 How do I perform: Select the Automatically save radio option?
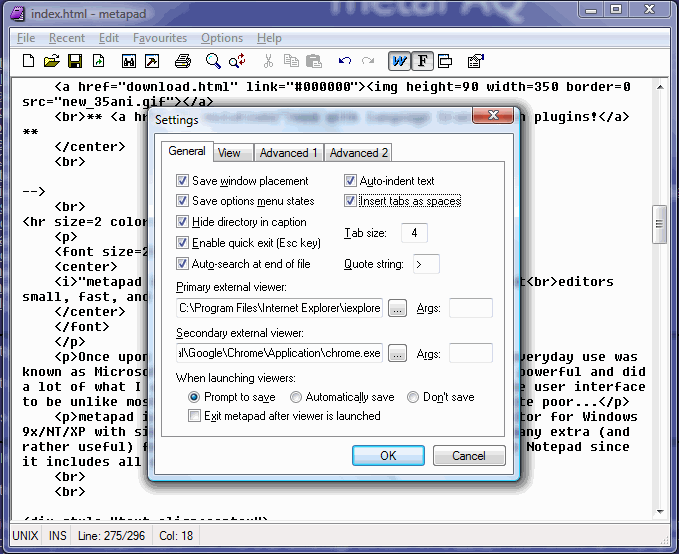pyautogui.click(x=296, y=397)
